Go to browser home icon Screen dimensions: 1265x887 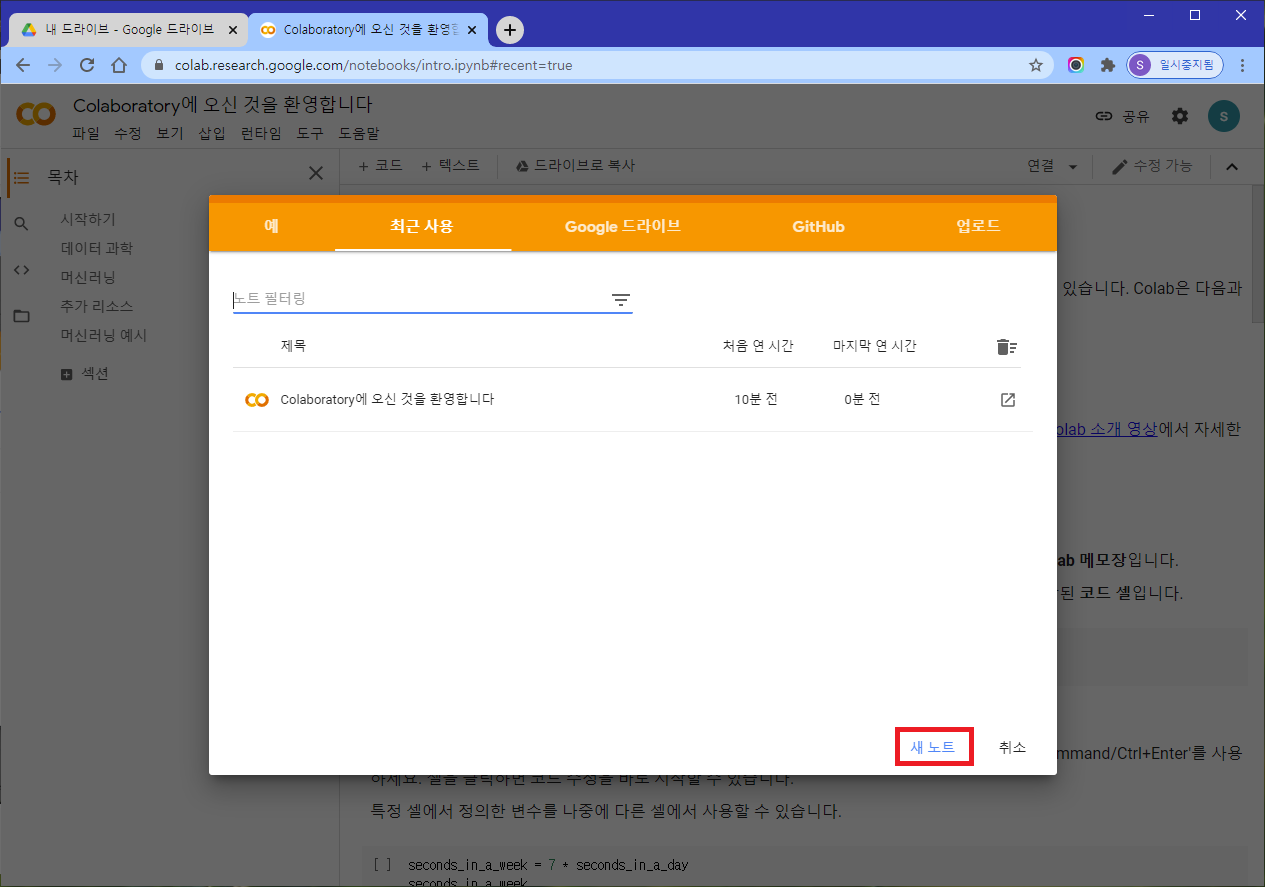[x=119, y=65]
